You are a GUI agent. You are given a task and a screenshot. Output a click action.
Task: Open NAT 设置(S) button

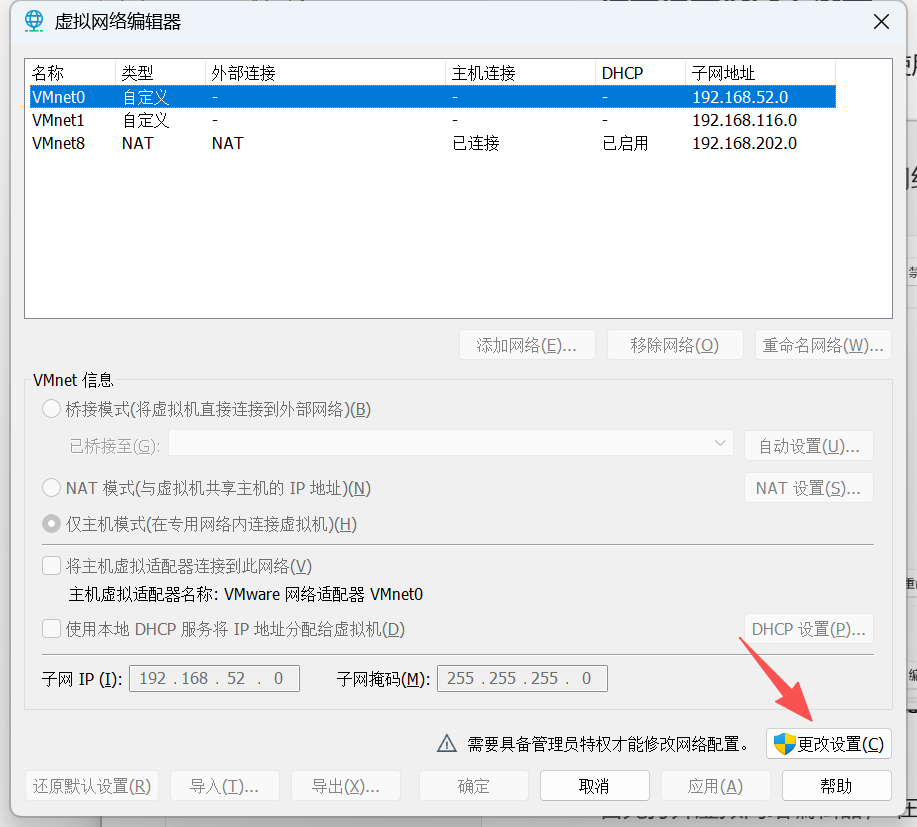coord(809,488)
